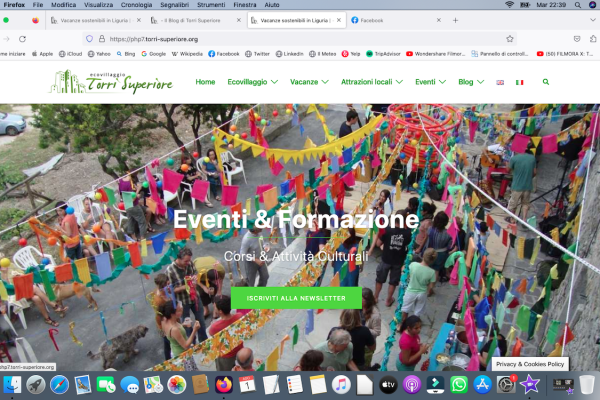Launch Firefox from the dock
The height and width of the screenshot is (400, 600).
pos(223,384)
